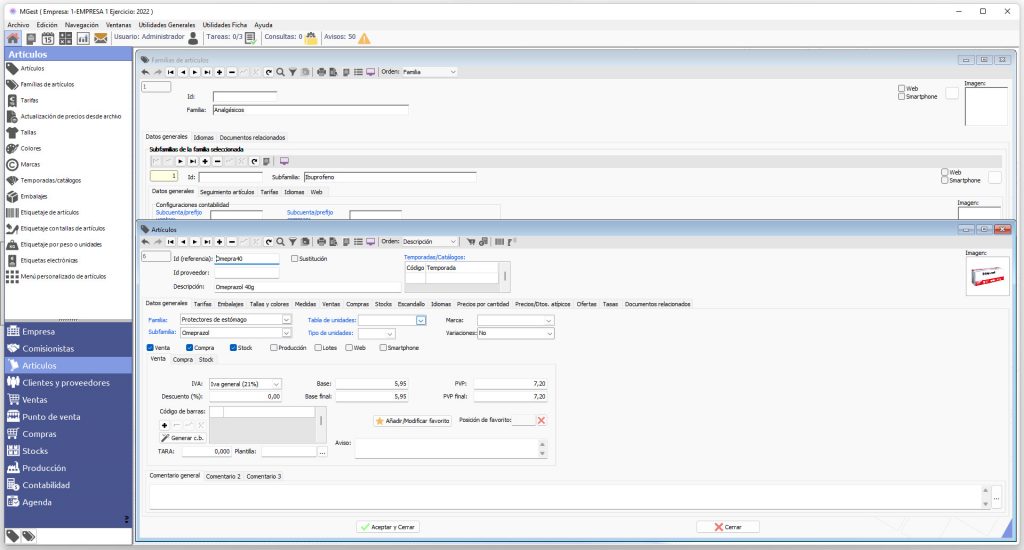Screen dimensions: 1024x550
Task: Click the filter funnel in Artículos toolbar
Action: (293, 242)
